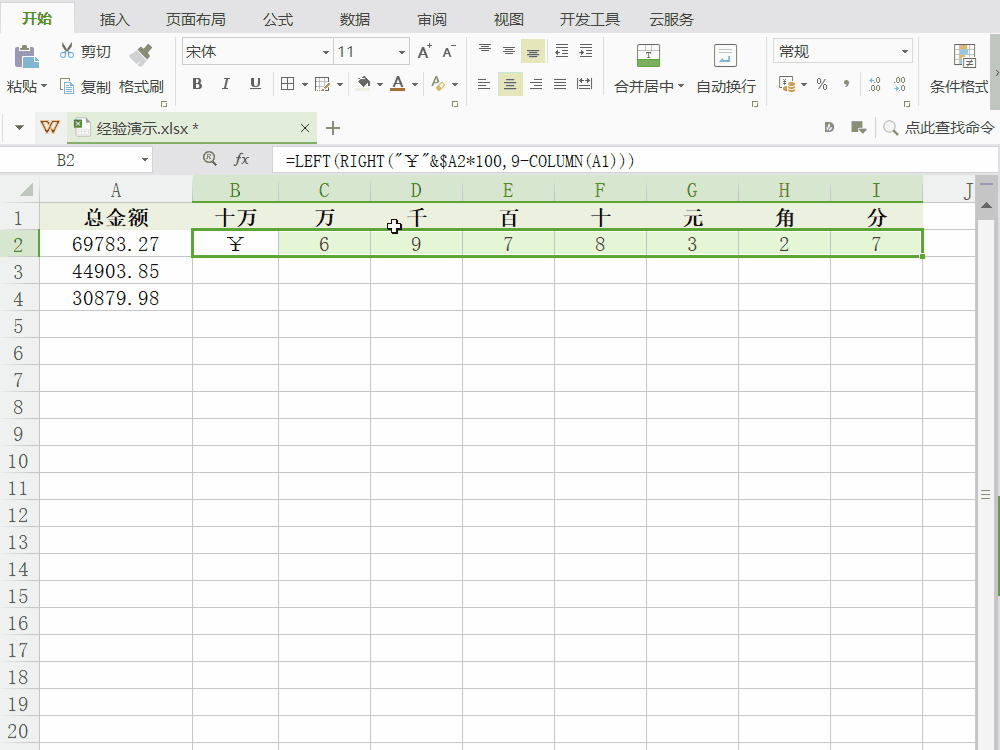The width and height of the screenshot is (1000, 750).
Task: Select cell A3 containing 44903.85
Action: pyautogui.click(x=116, y=271)
